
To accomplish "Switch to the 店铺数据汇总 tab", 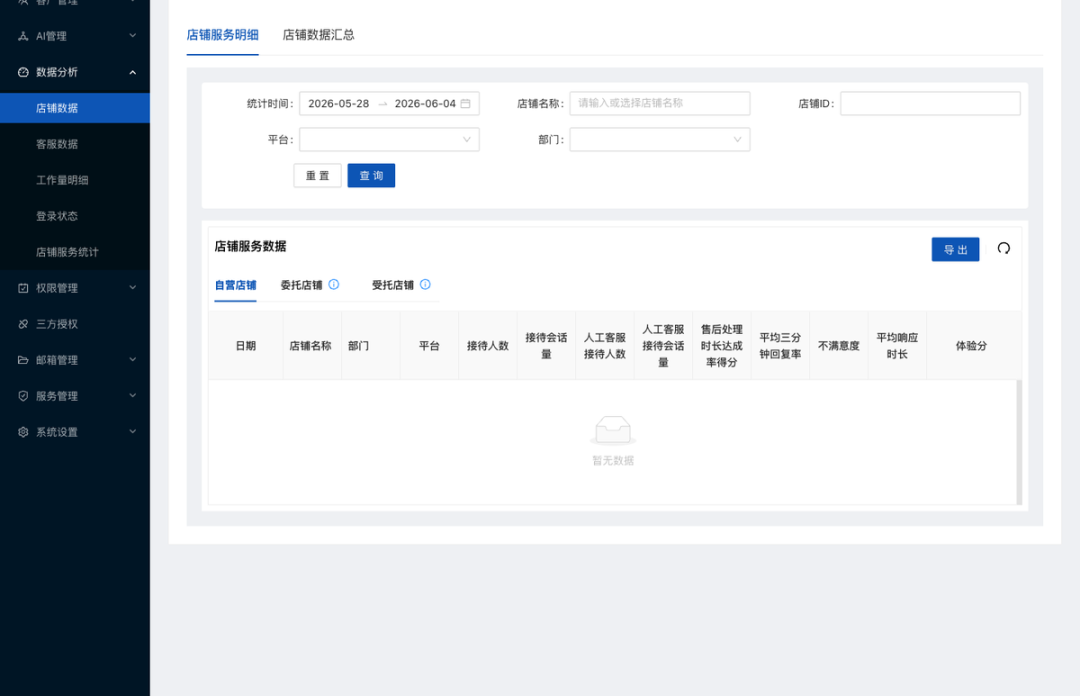I will (318, 35).
